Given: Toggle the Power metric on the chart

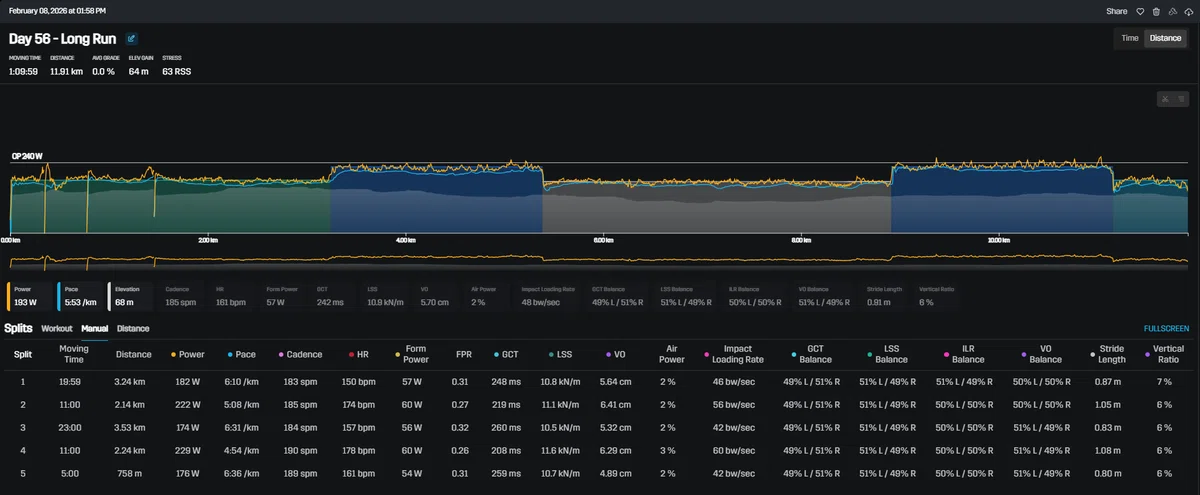Looking at the screenshot, I should (30, 296).
